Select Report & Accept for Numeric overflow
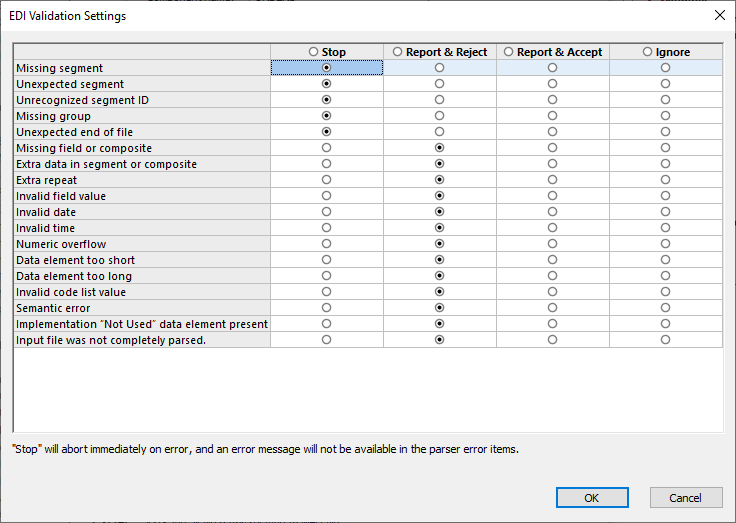The image size is (736, 523). pyautogui.click(x=552, y=244)
